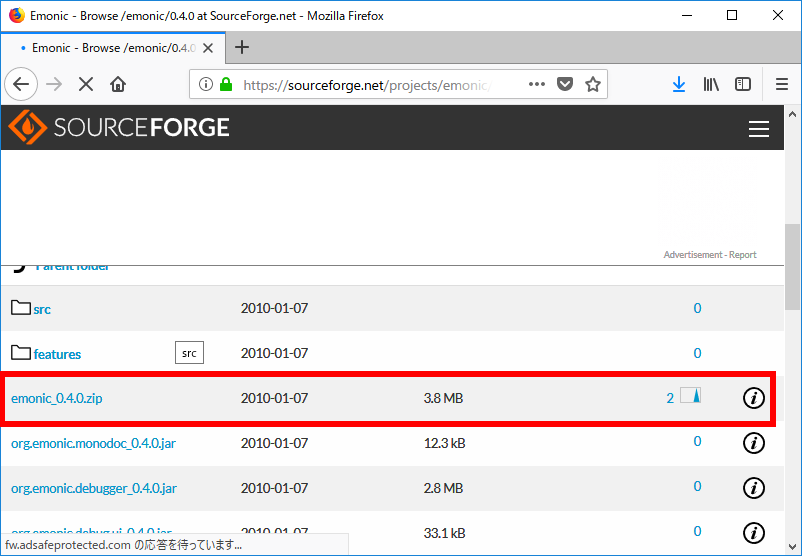
Task: Click the src row download count 0
Action: point(697,308)
